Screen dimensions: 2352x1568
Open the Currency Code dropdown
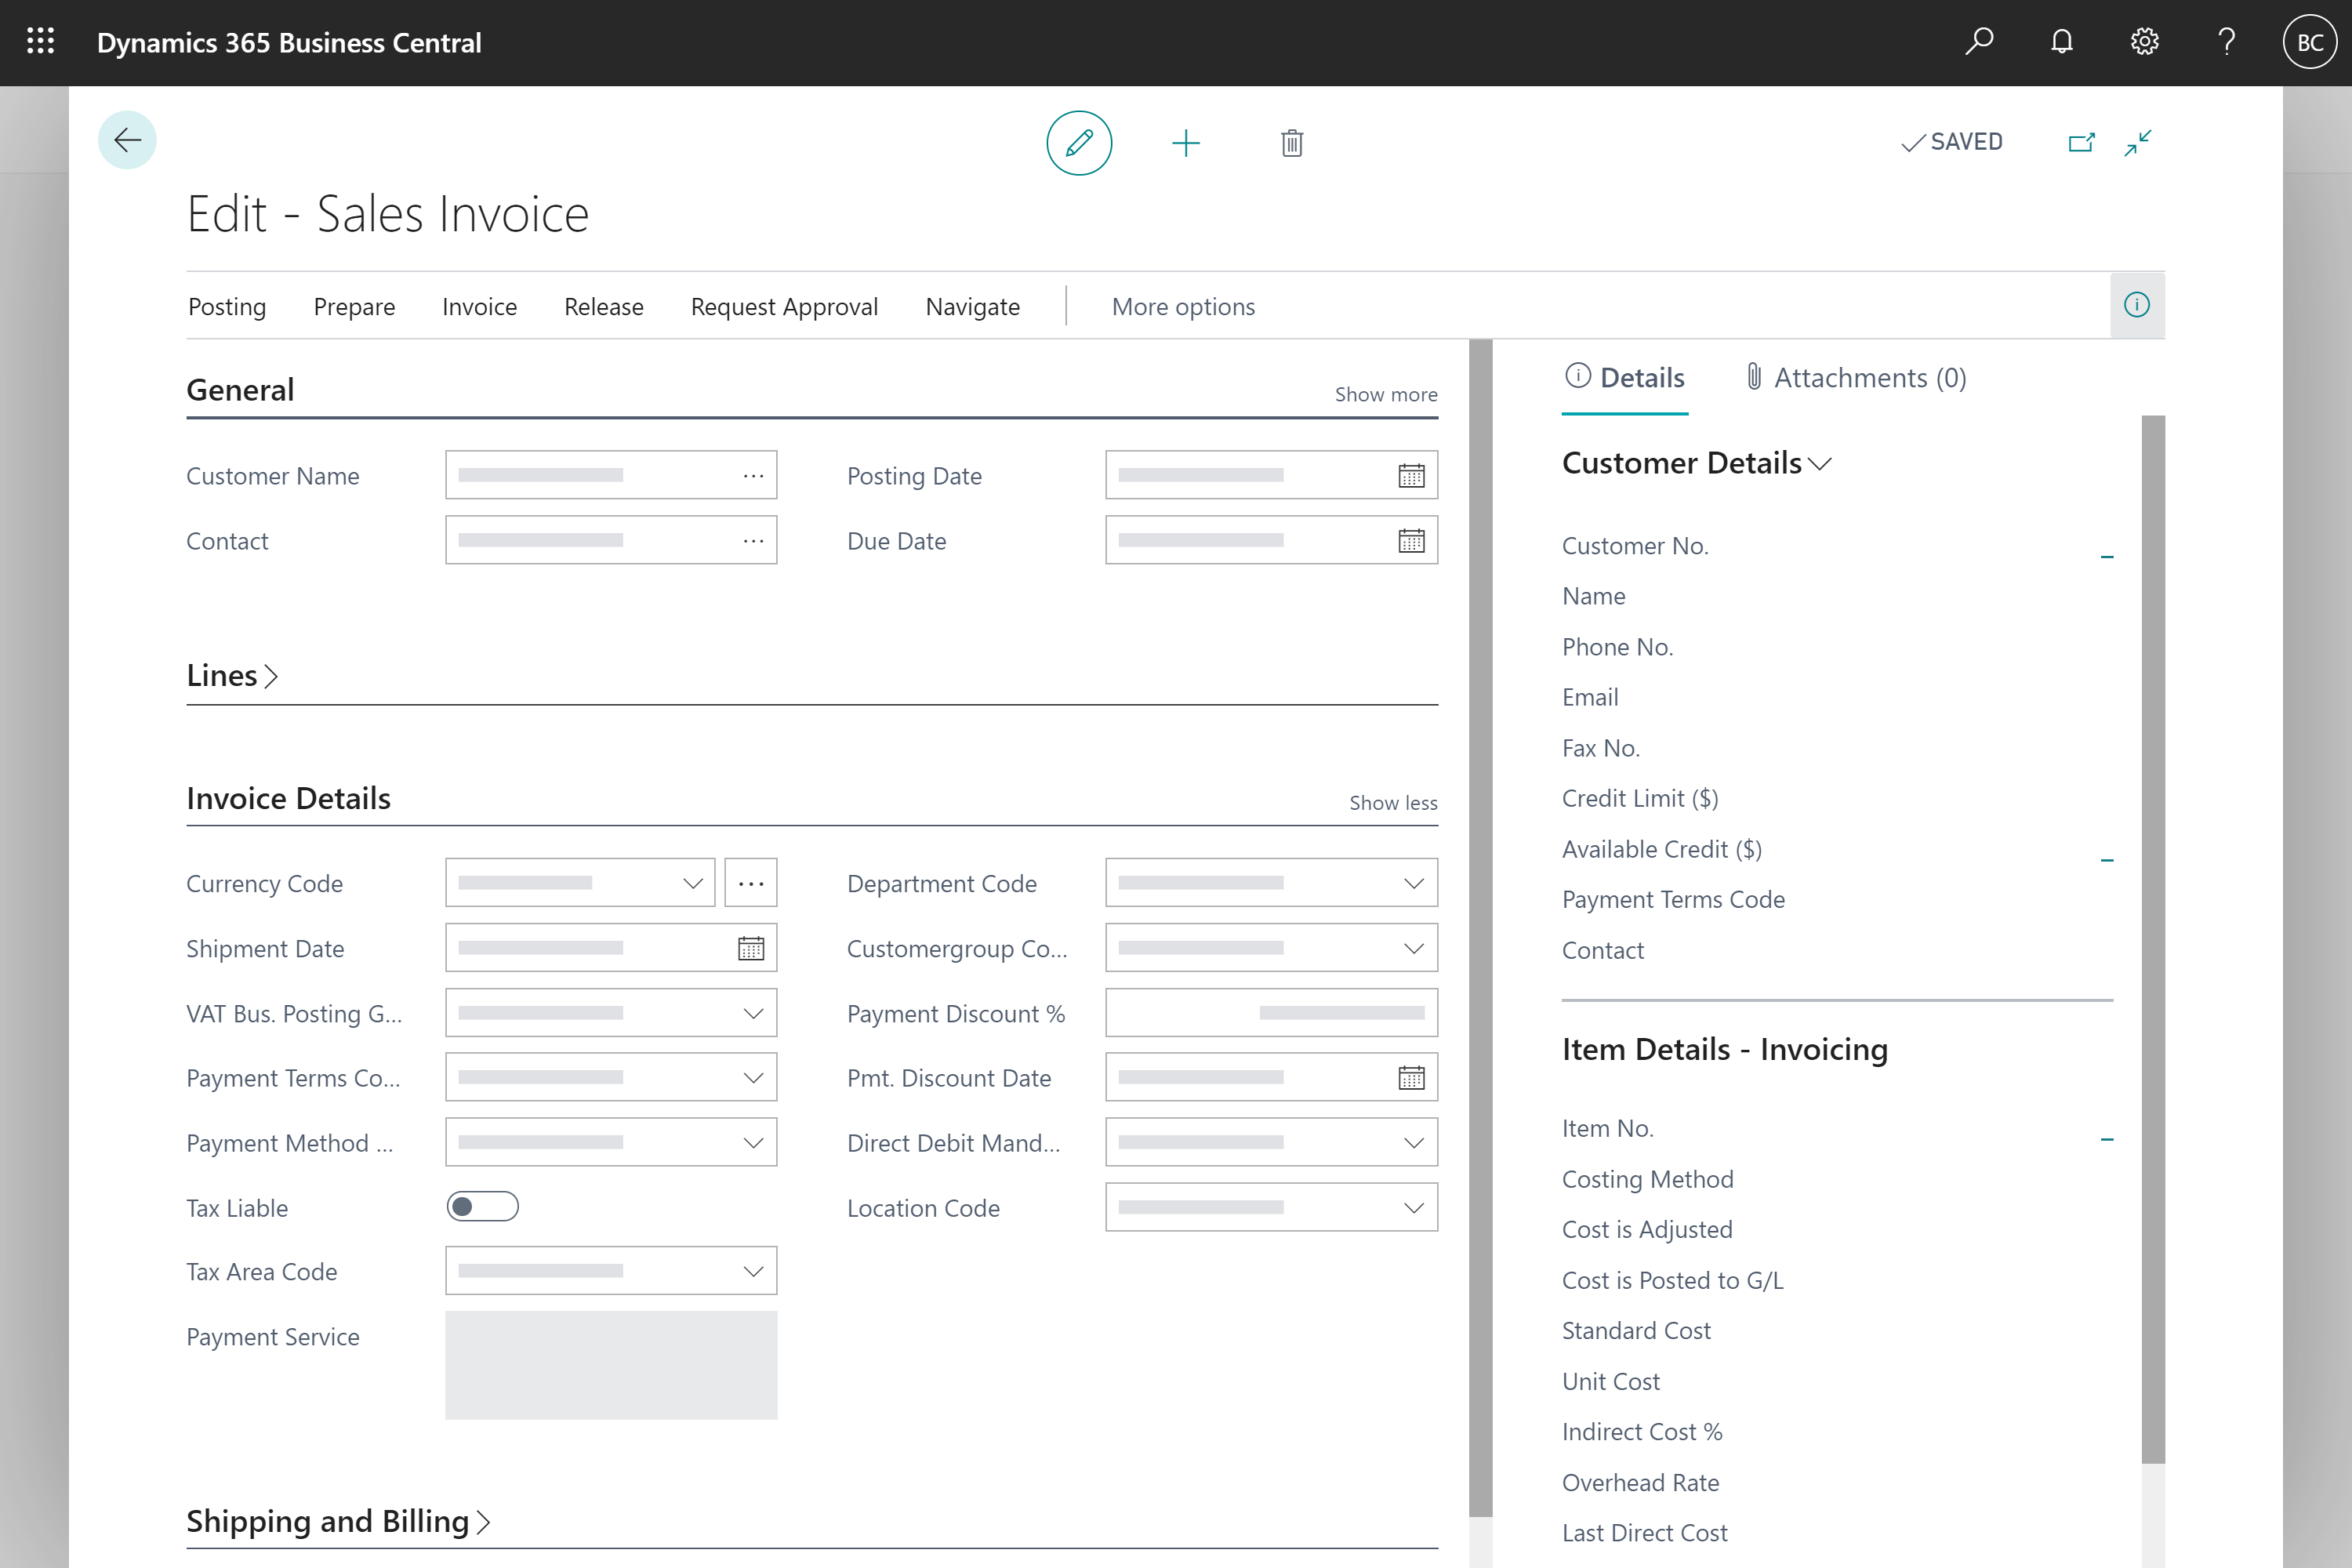[693, 882]
